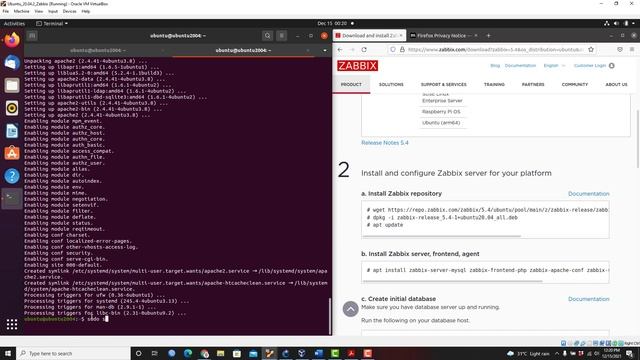This screenshot has height=360, width=640.
Task: Open the Help question-mark dock icon
Action: [x=12, y=176]
